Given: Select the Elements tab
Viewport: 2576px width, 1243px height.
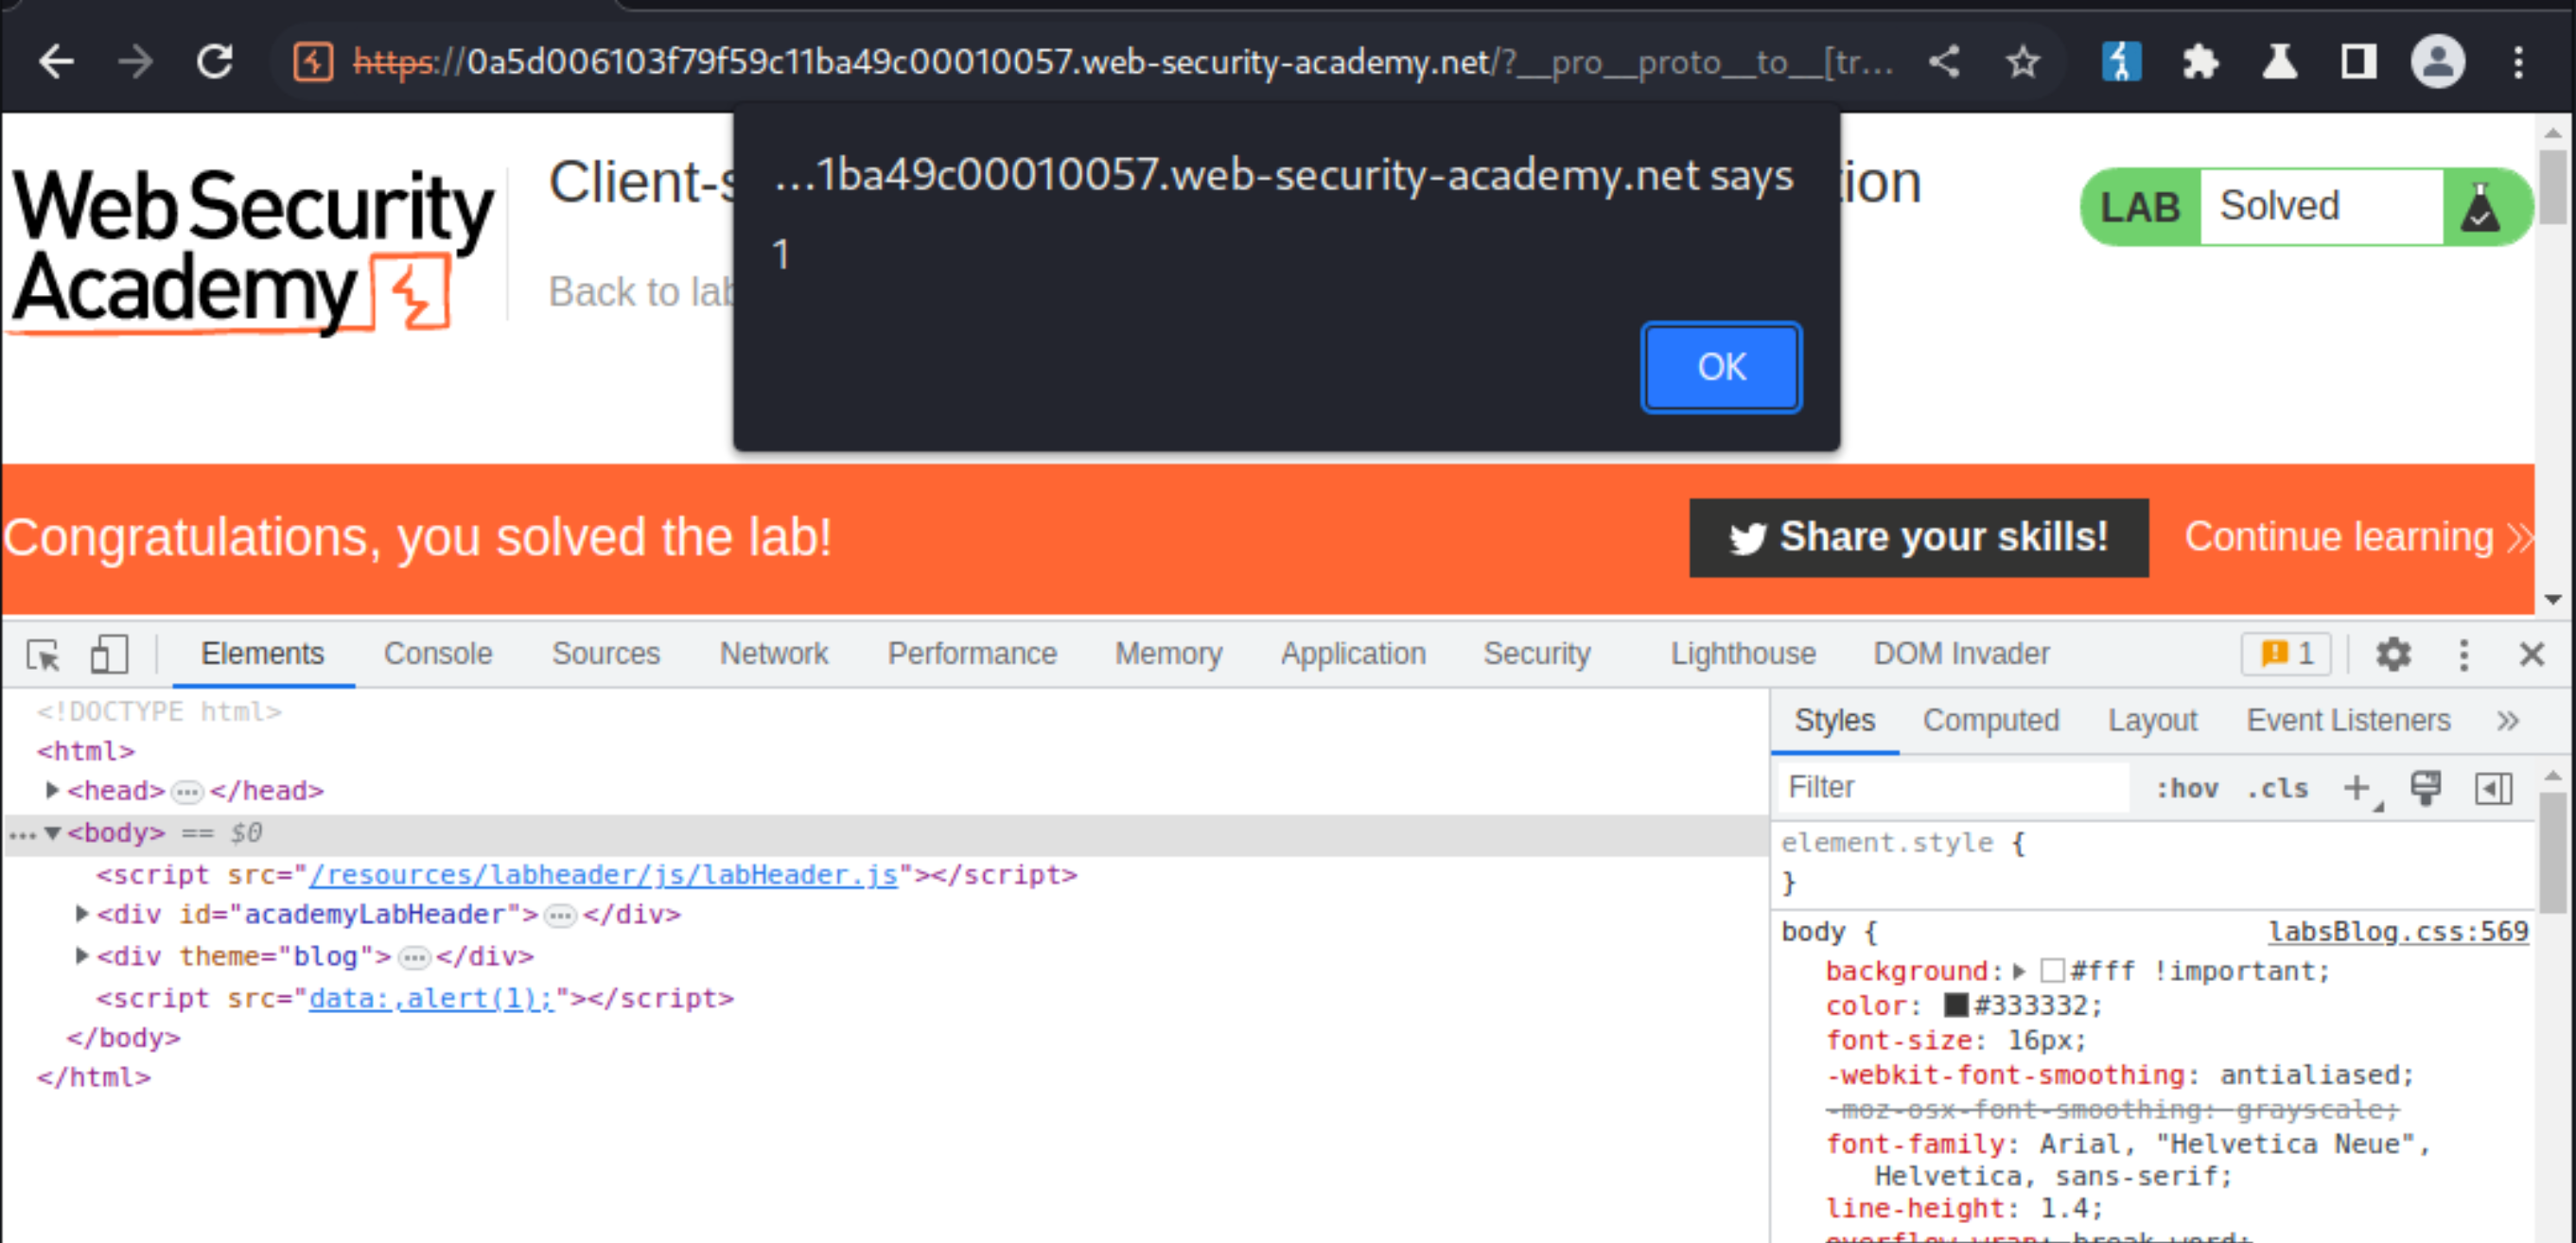Looking at the screenshot, I should [263, 654].
